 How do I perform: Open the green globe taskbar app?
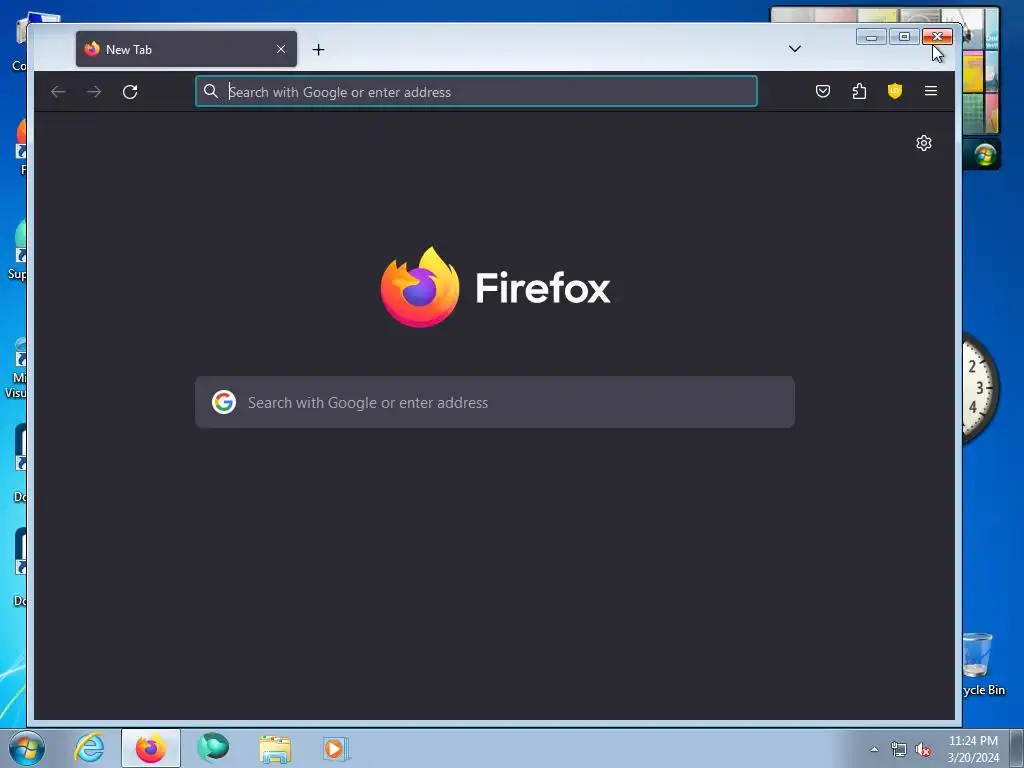213,748
